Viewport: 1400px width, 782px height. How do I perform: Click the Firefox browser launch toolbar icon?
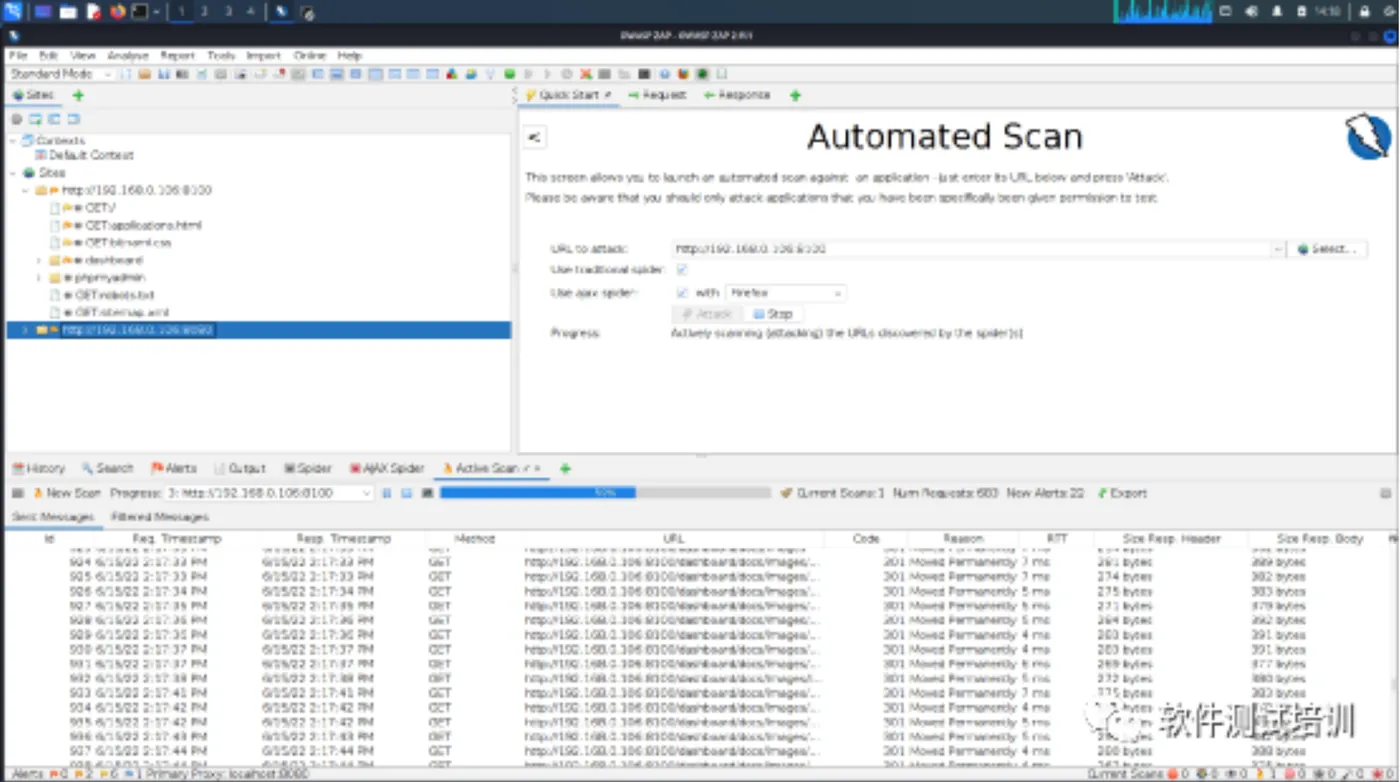point(683,74)
